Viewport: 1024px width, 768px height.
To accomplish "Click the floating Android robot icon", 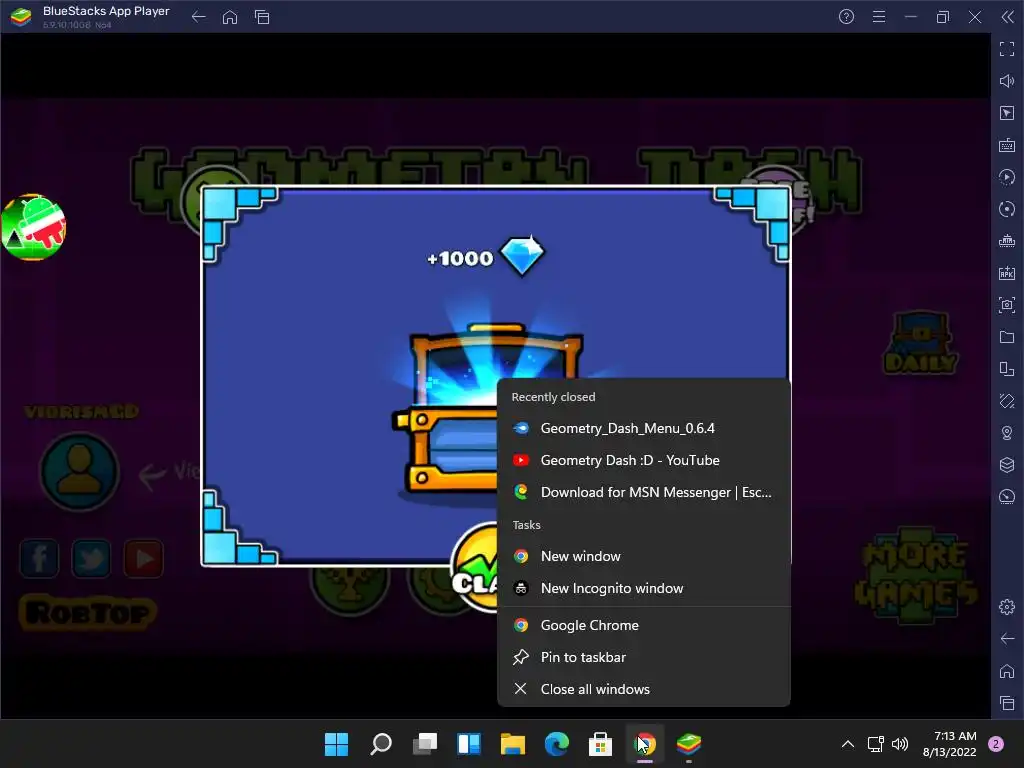I will tap(33, 227).
